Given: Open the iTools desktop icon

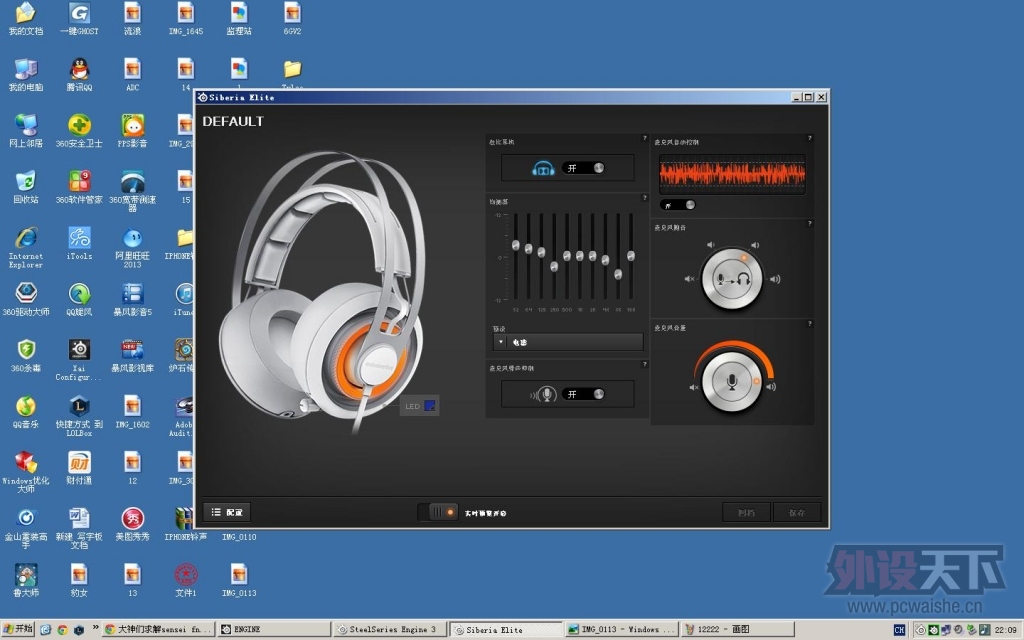Looking at the screenshot, I should point(79,243).
